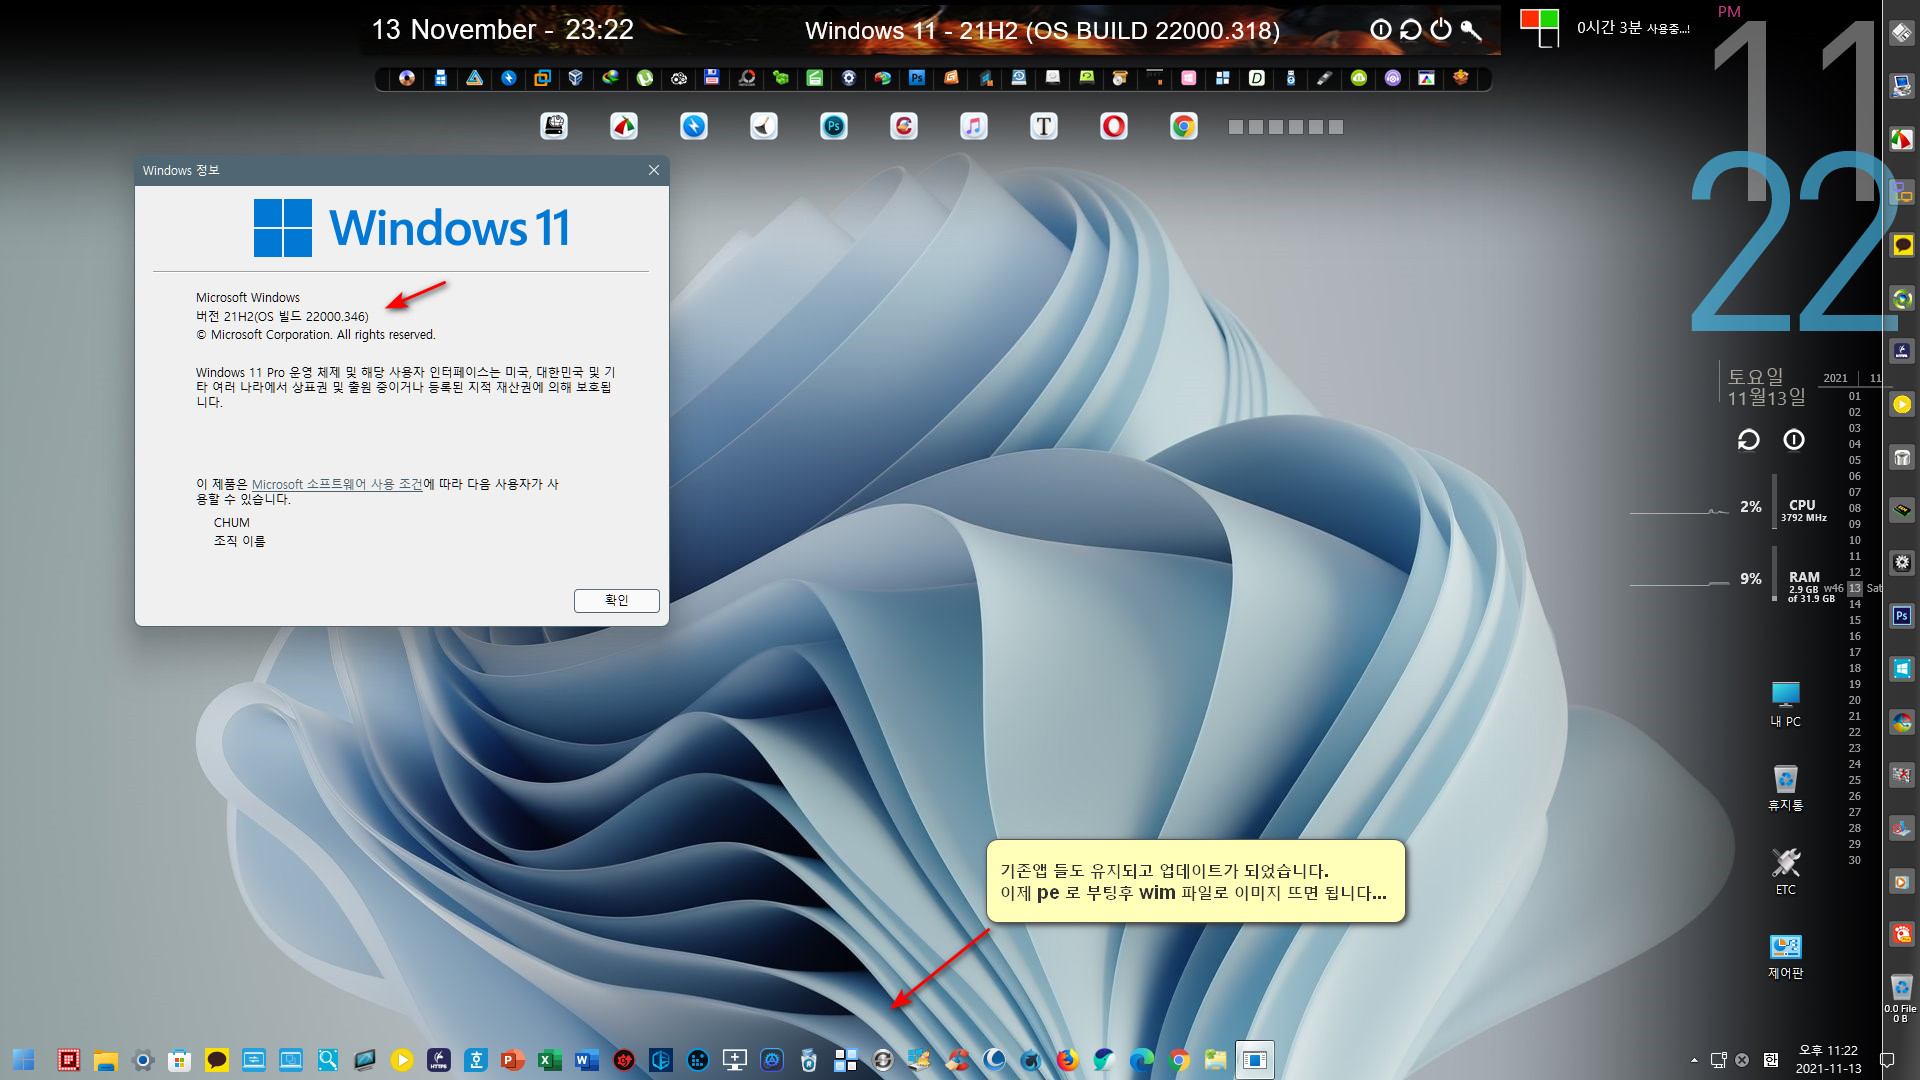Click the circled power icon in the clock widget

pos(1794,440)
